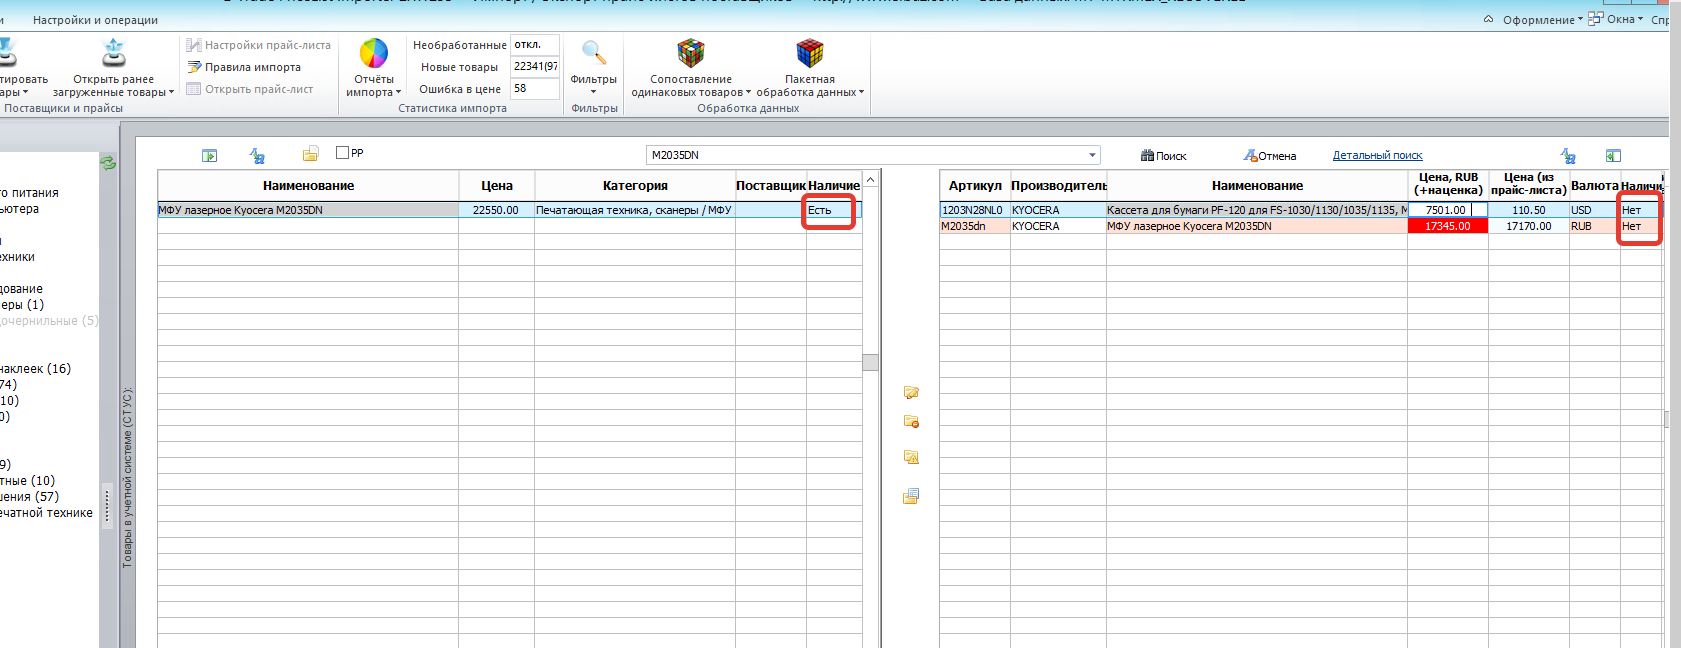
Task: Click panel icon right of font icon above right grid
Action: (x=1613, y=156)
